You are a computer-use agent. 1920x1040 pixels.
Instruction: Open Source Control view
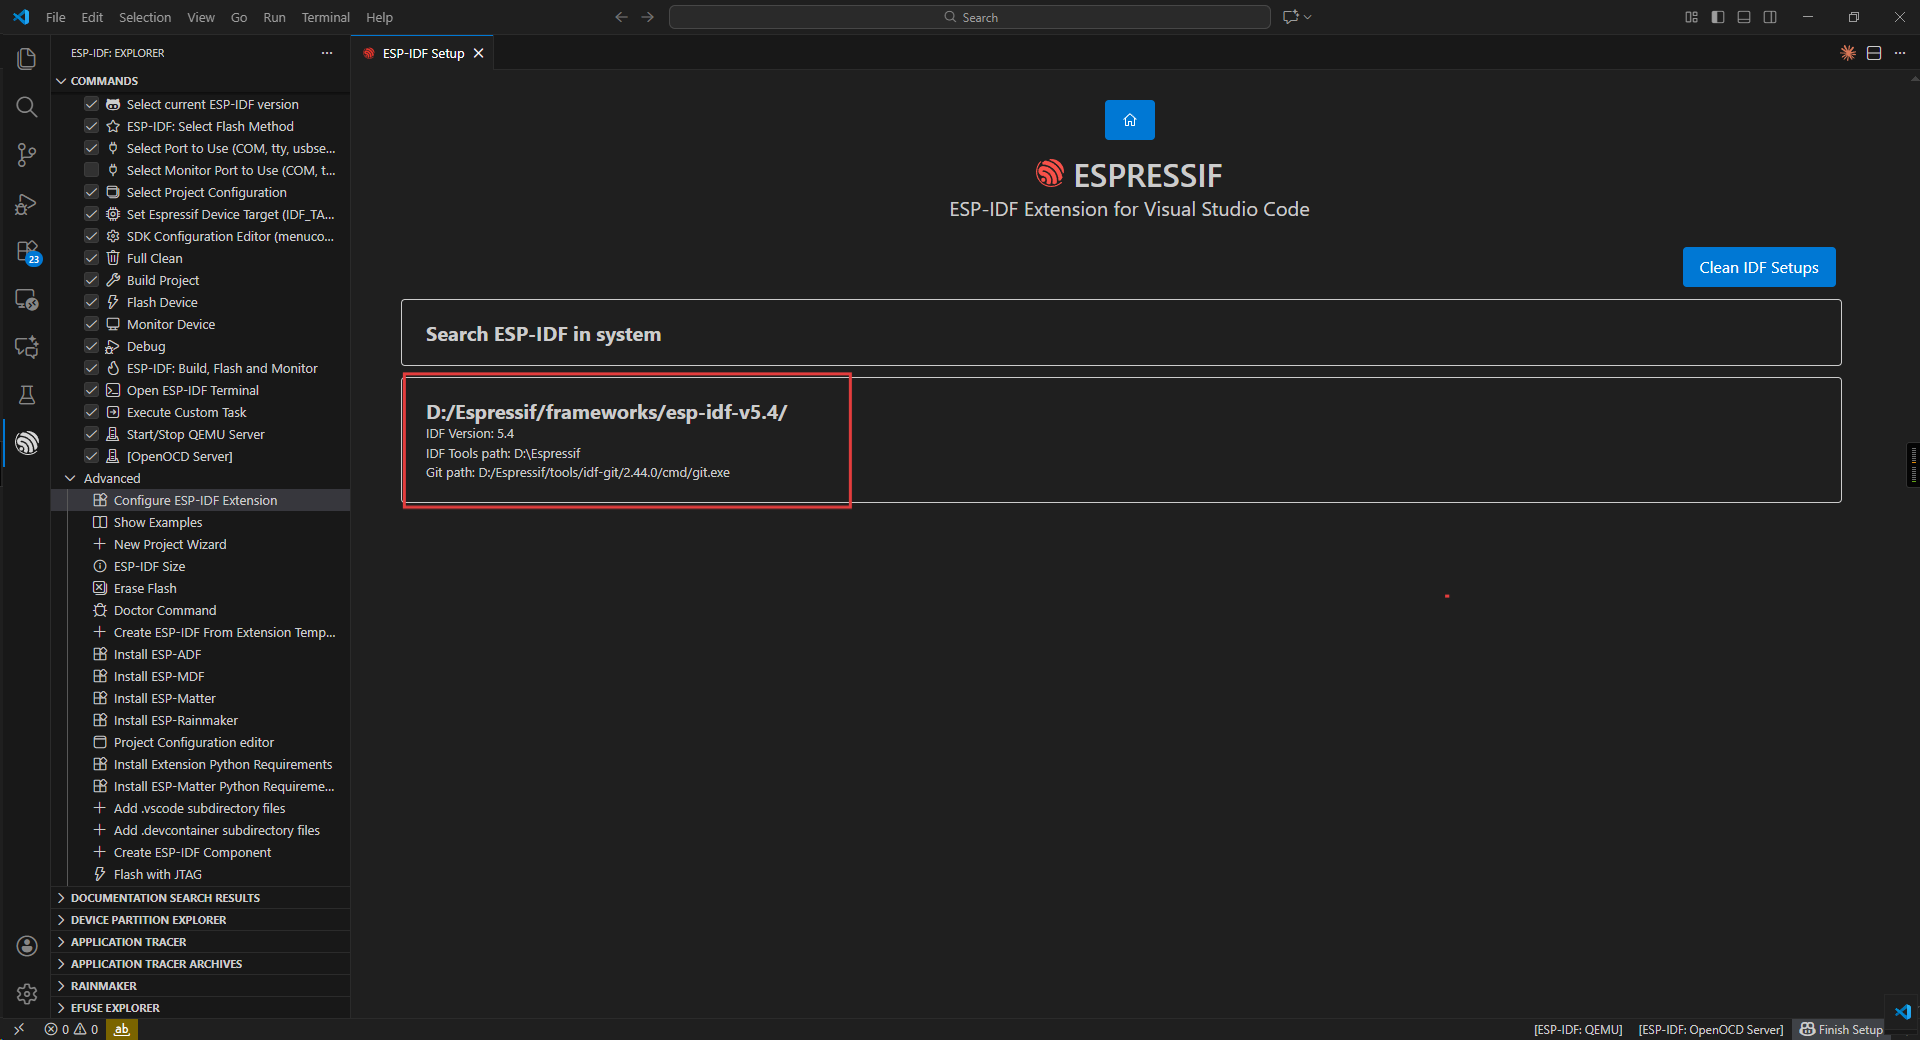point(27,155)
